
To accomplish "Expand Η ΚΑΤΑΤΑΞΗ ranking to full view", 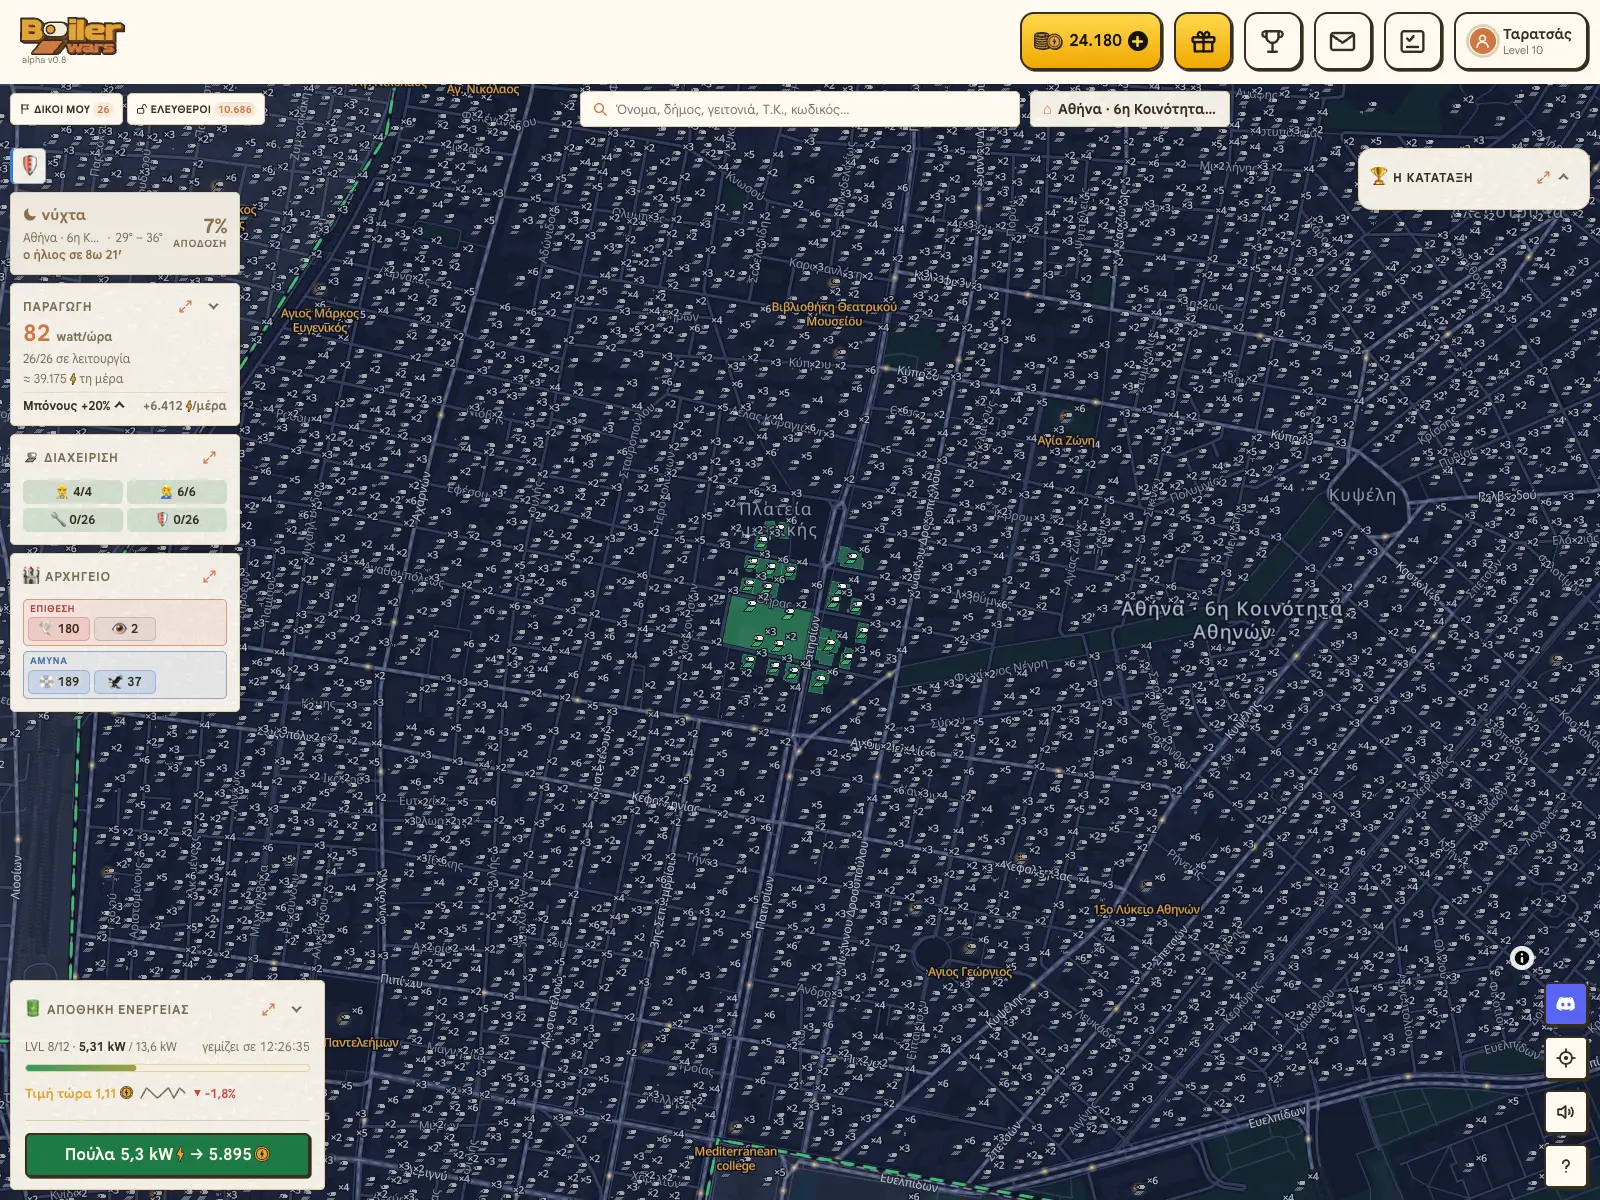I will click(1543, 177).
